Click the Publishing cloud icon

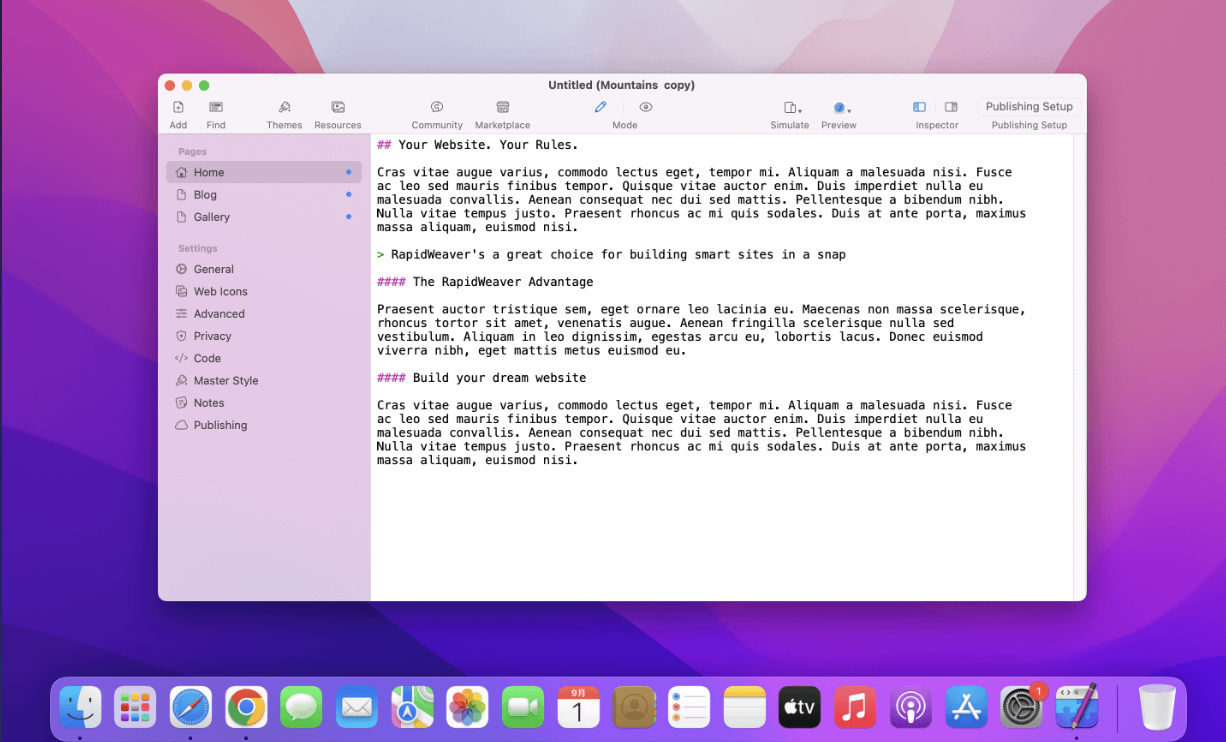coord(181,425)
